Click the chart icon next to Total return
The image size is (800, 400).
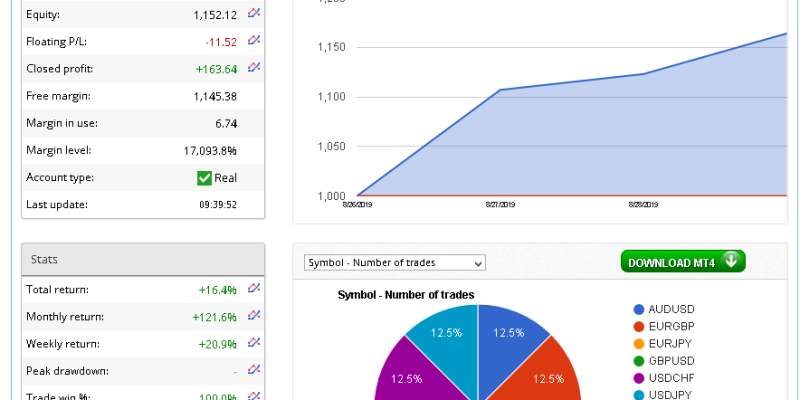[x=254, y=289]
